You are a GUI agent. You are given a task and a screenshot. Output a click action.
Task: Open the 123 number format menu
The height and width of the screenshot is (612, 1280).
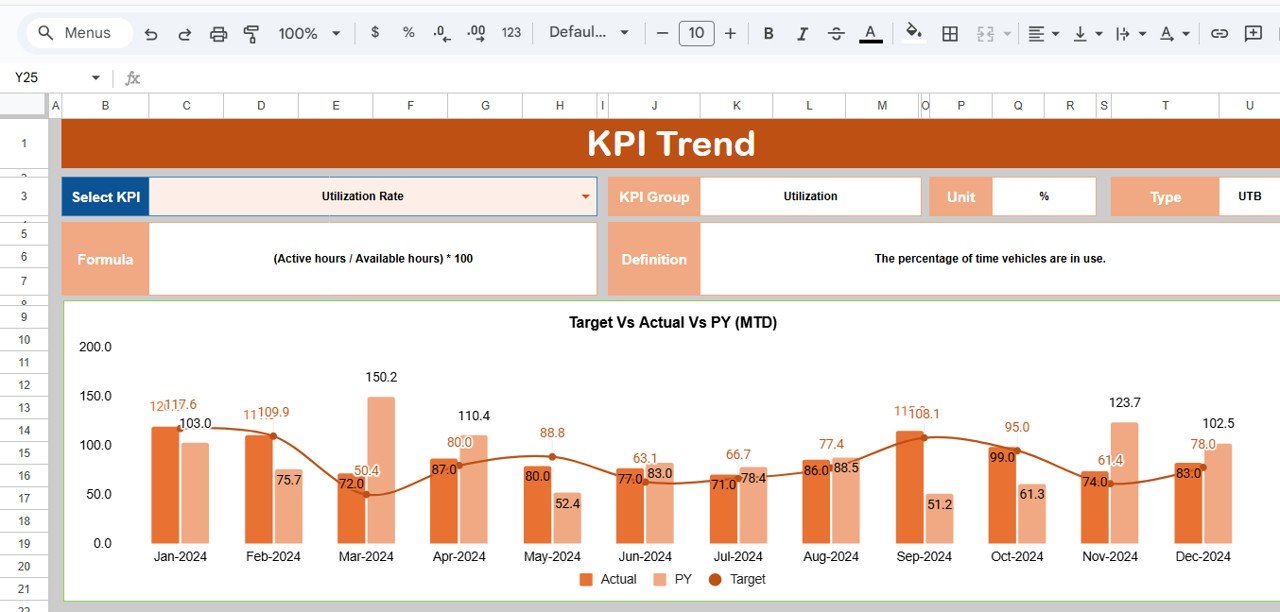coord(511,33)
